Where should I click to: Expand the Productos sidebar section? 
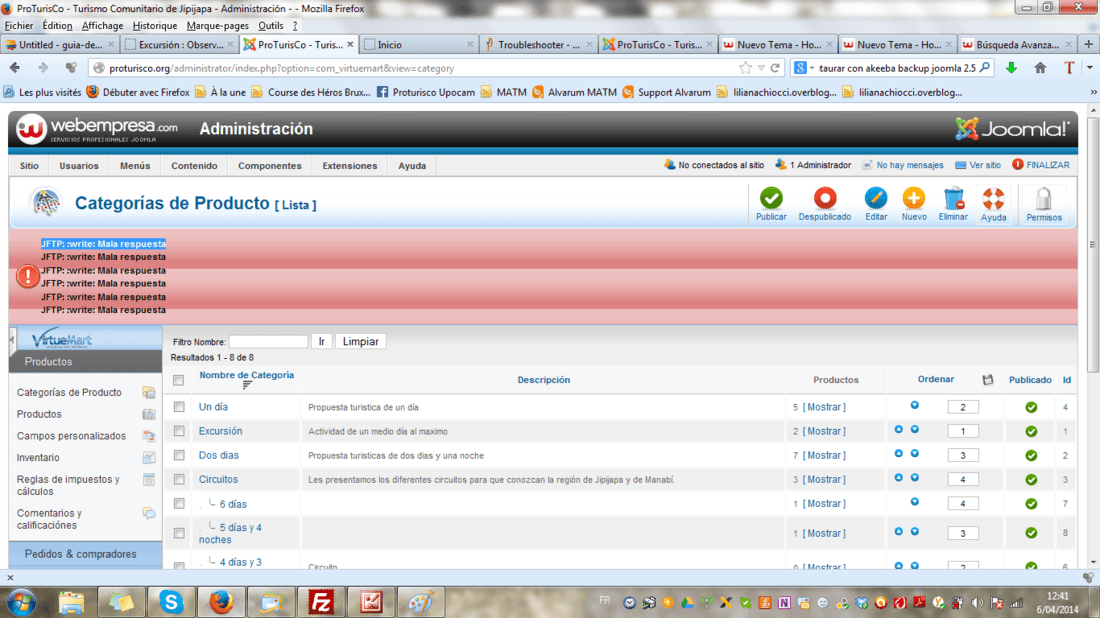(85, 362)
